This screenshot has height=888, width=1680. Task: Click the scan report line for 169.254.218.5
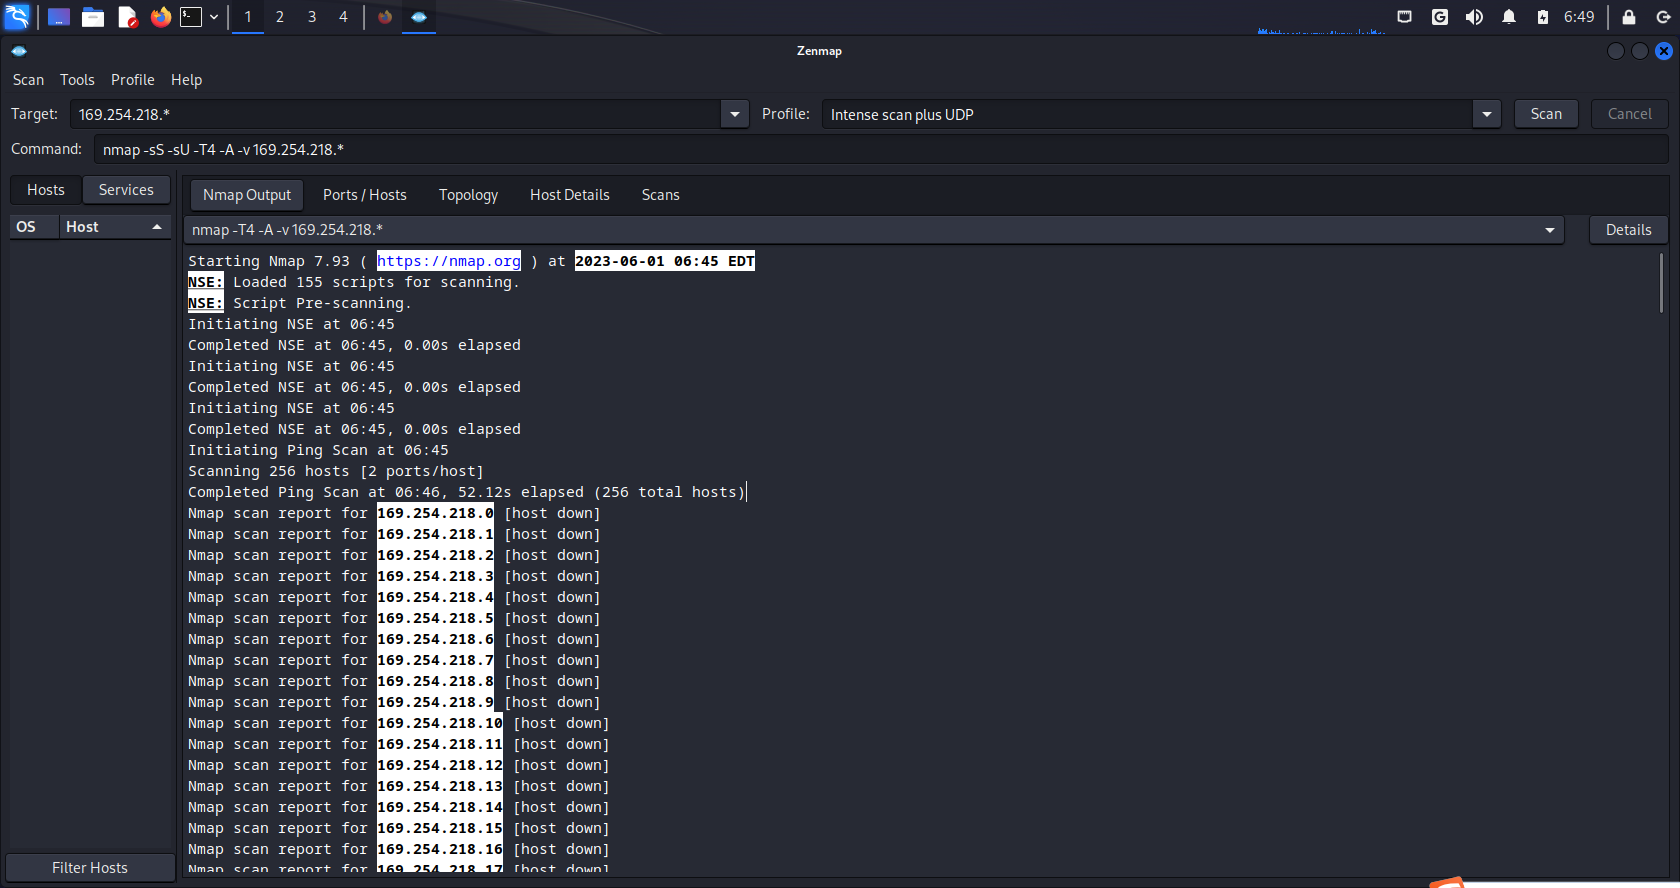[395, 618]
